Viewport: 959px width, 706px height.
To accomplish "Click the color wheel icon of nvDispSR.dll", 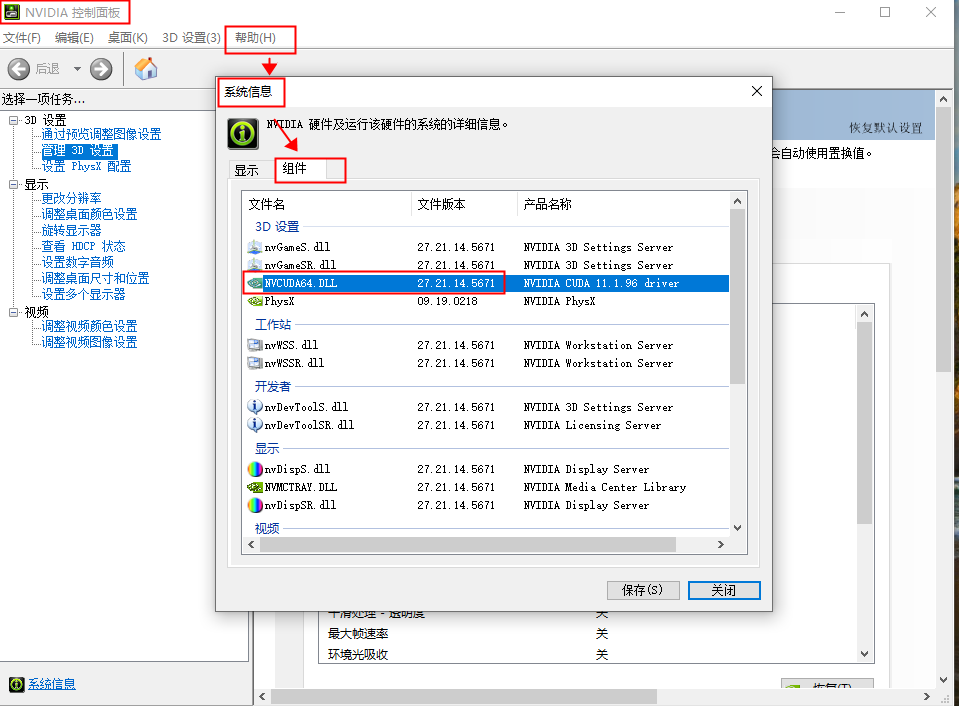I will 254,505.
